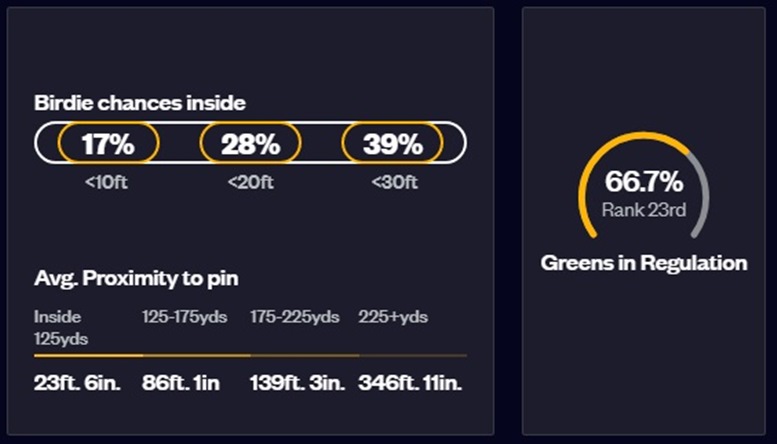Select the 28% birdie chance pill
Screen dimensions: 777x444
pos(250,144)
